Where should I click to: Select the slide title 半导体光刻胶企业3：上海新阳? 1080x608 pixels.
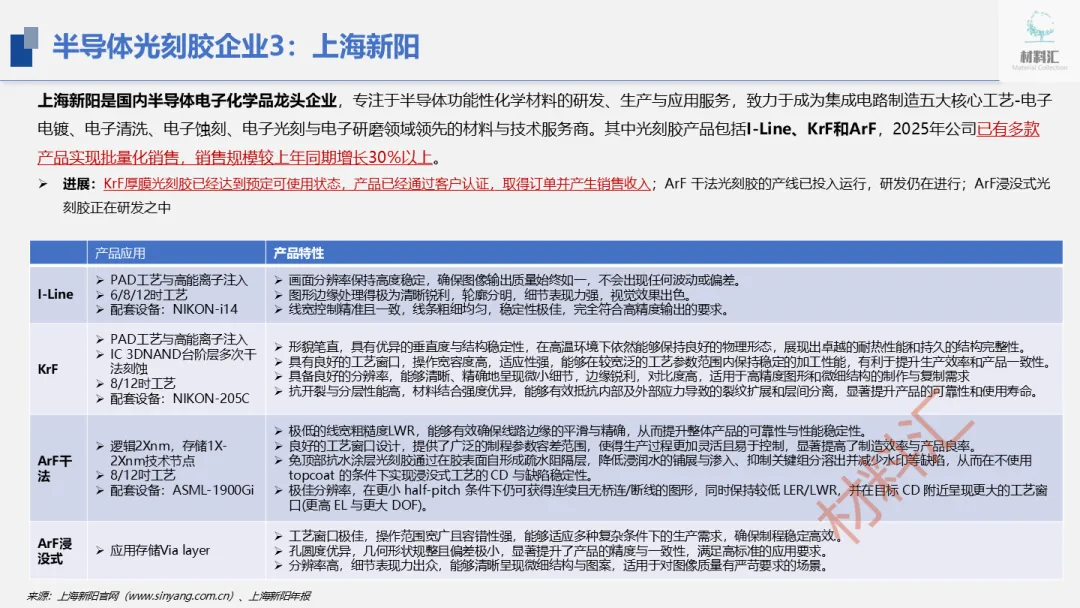click(236, 47)
